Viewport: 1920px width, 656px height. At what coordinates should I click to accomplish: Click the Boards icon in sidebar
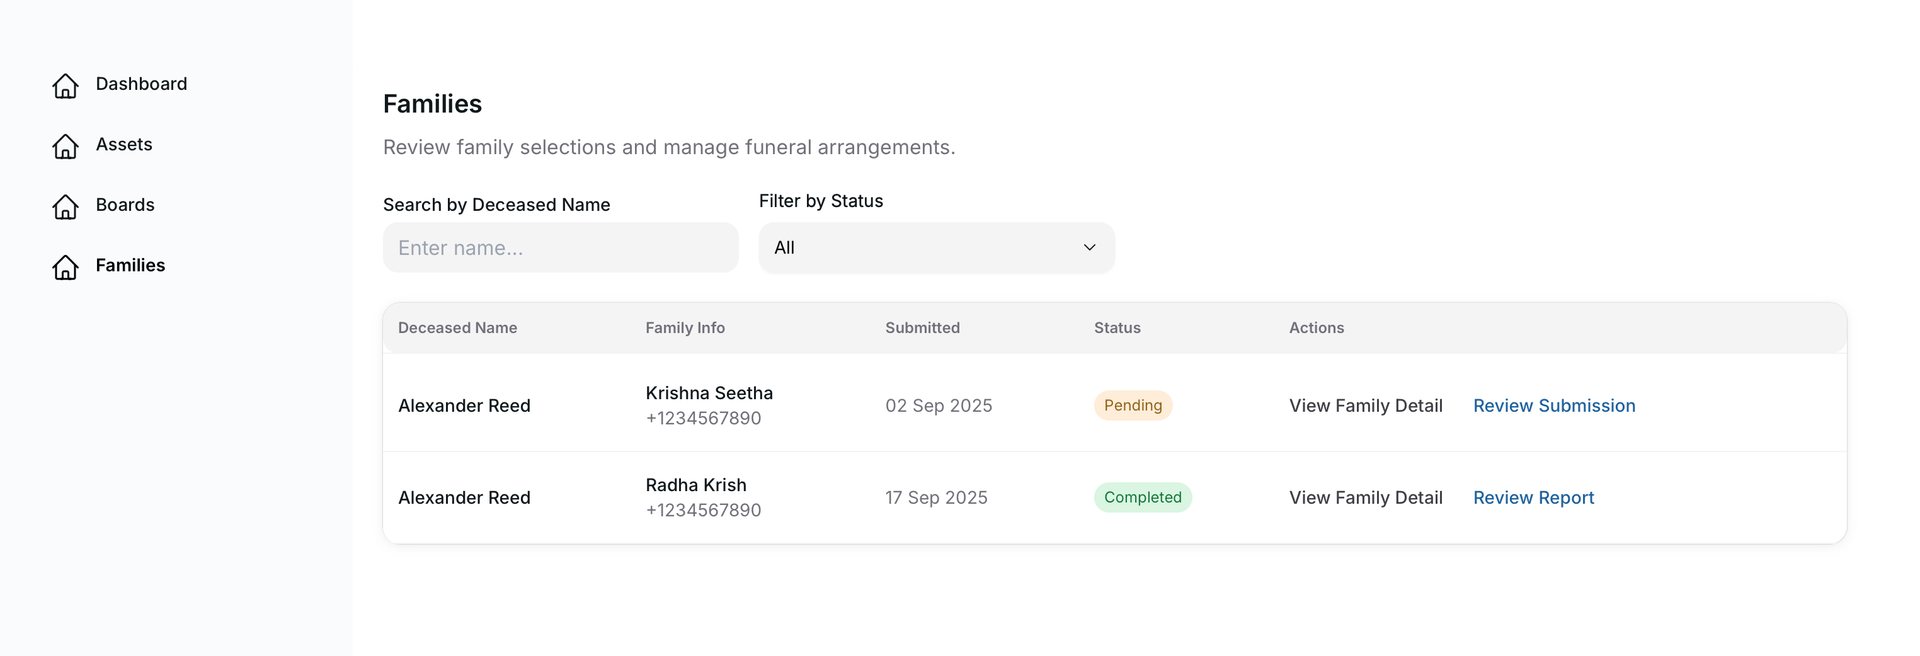(66, 206)
